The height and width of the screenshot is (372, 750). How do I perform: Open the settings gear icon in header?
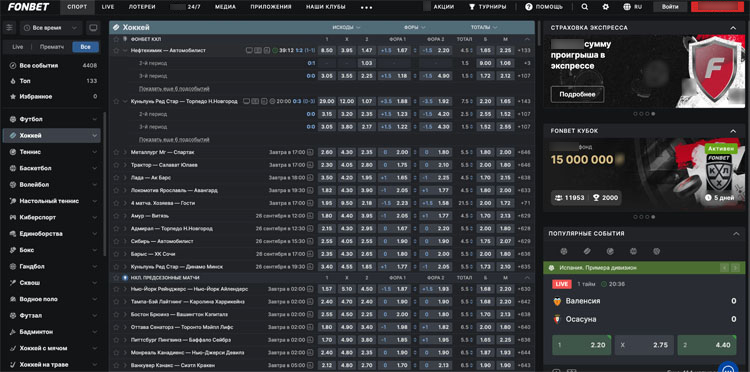coord(606,7)
